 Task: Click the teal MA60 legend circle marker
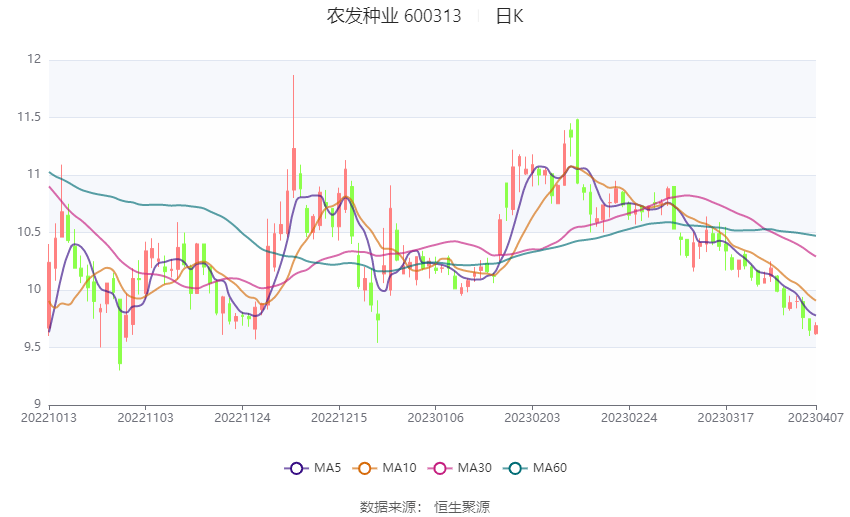(x=514, y=468)
